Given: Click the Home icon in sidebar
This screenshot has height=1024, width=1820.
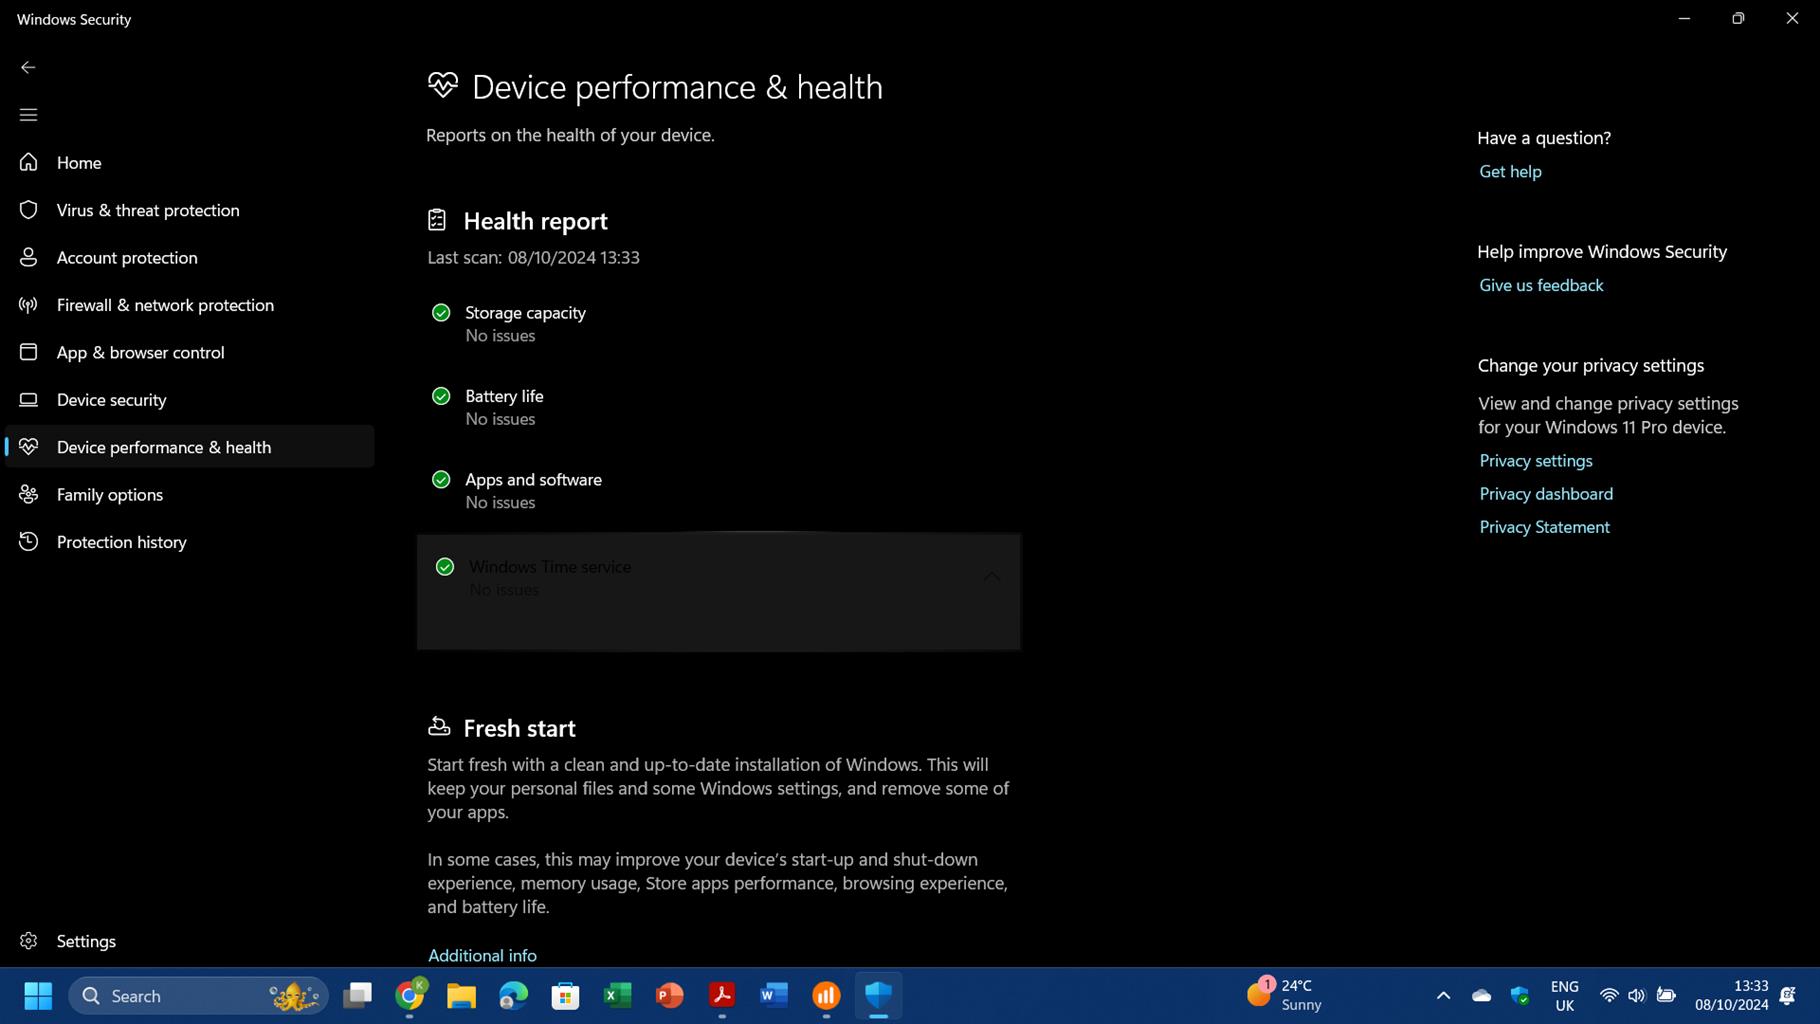Looking at the screenshot, I should click(29, 162).
